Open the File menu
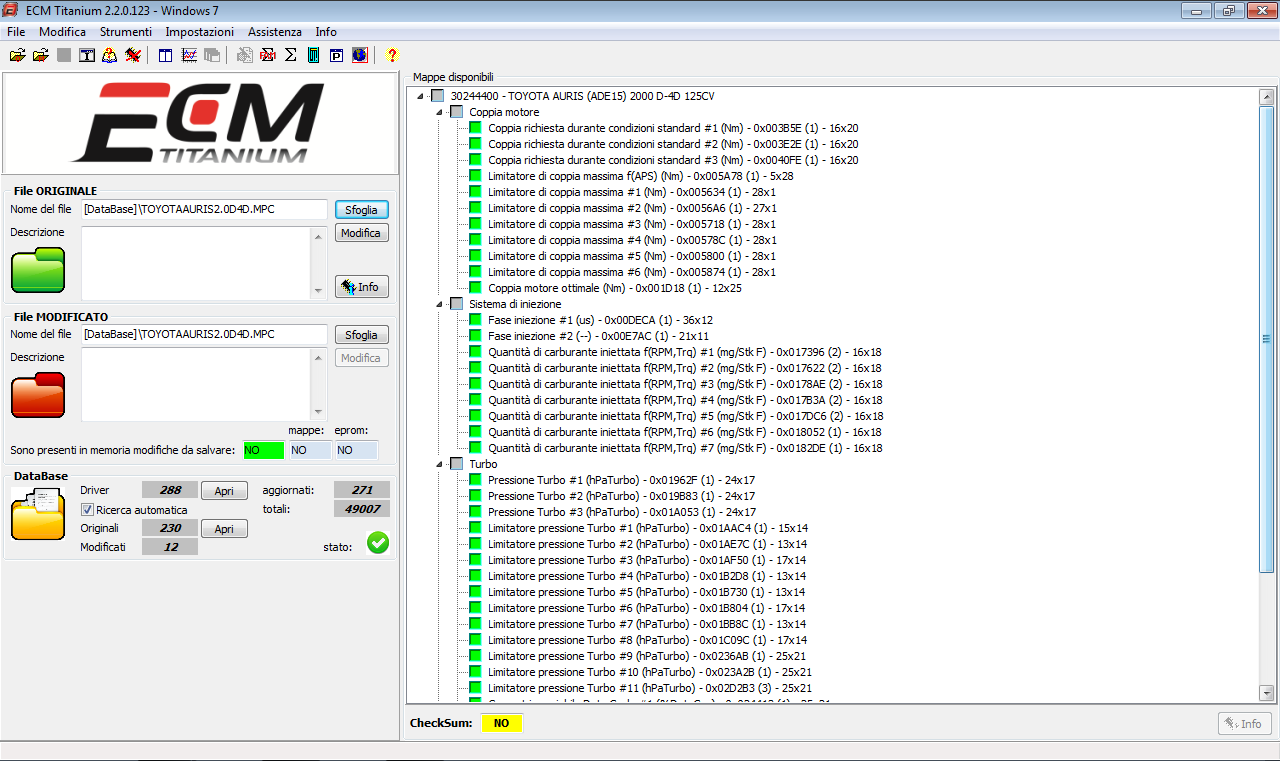 [15, 32]
